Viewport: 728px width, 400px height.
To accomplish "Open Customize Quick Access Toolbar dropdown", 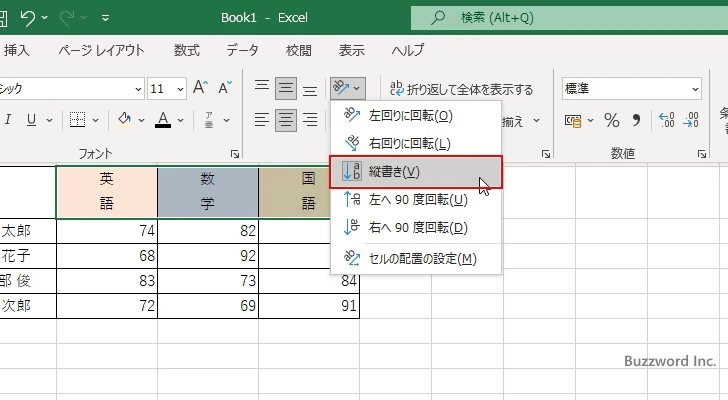I will coord(105,18).
